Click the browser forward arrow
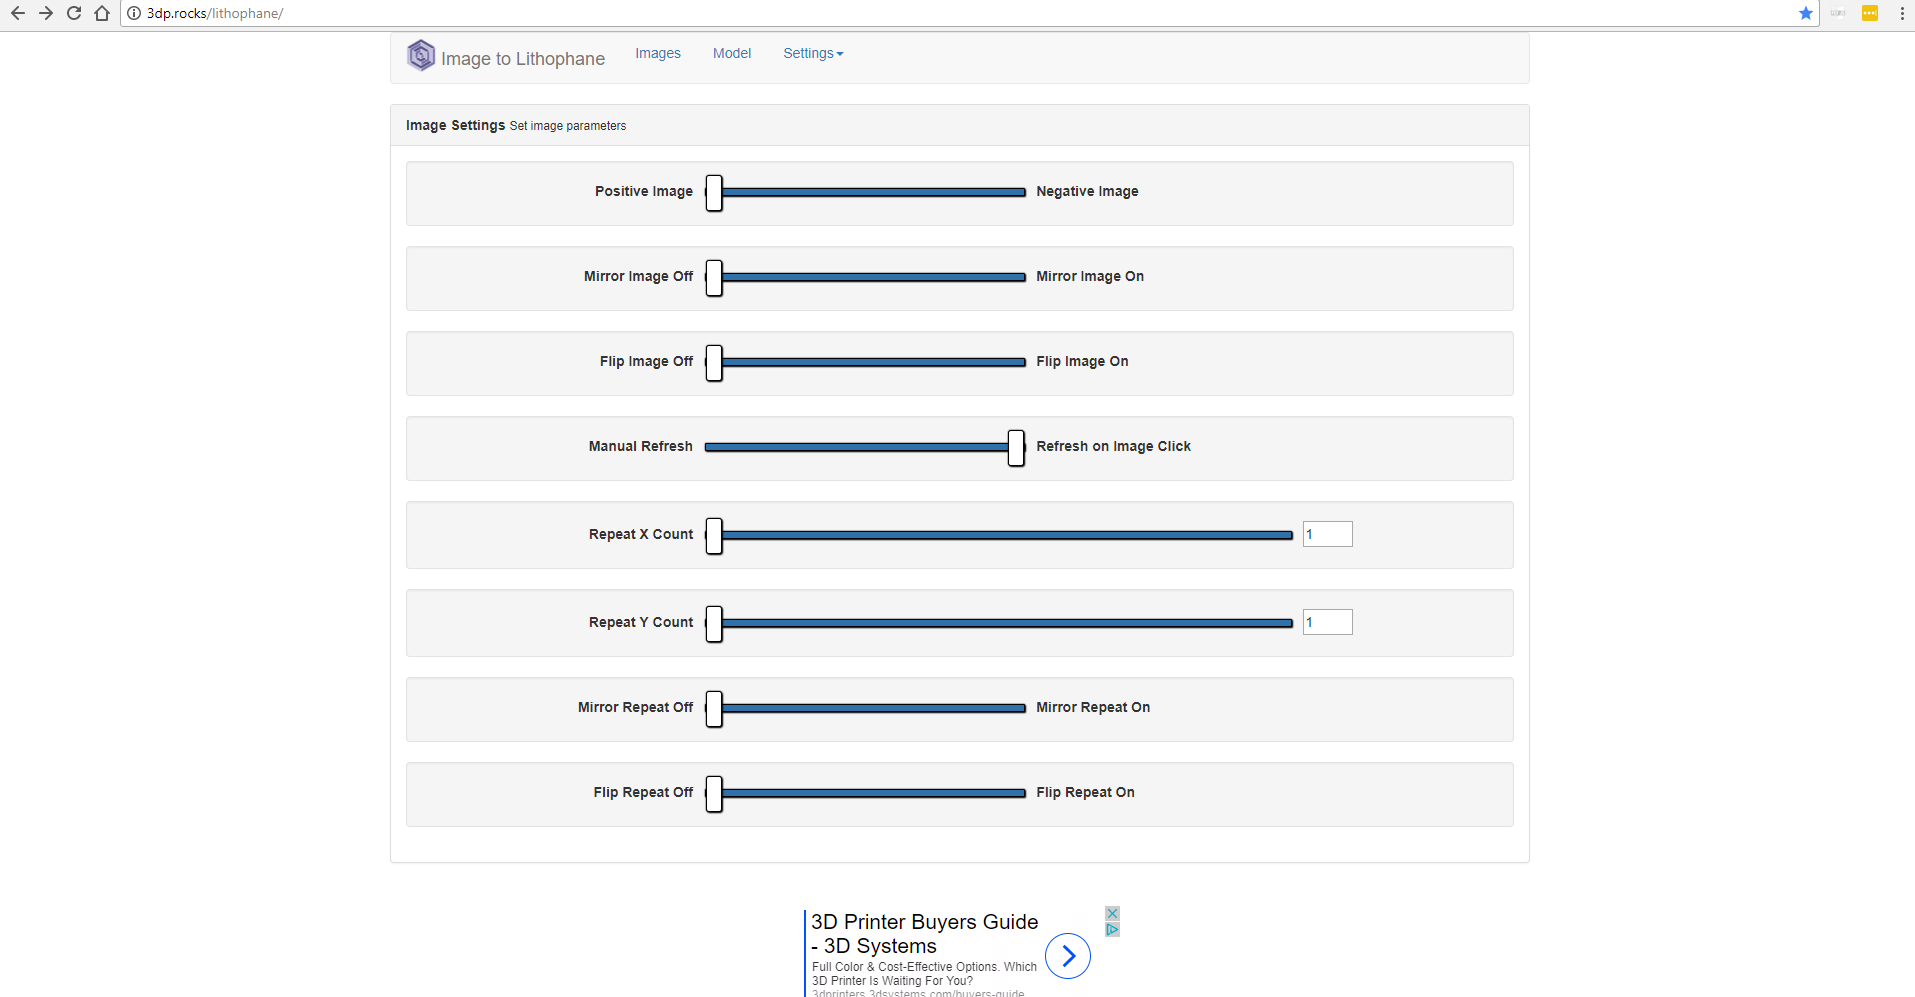The width and height of the screenshot is (1915, 997). click(x=46, y=13)
